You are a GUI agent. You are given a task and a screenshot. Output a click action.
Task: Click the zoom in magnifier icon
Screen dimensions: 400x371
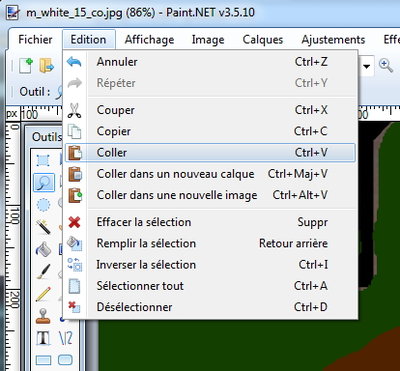click(386, 66)
